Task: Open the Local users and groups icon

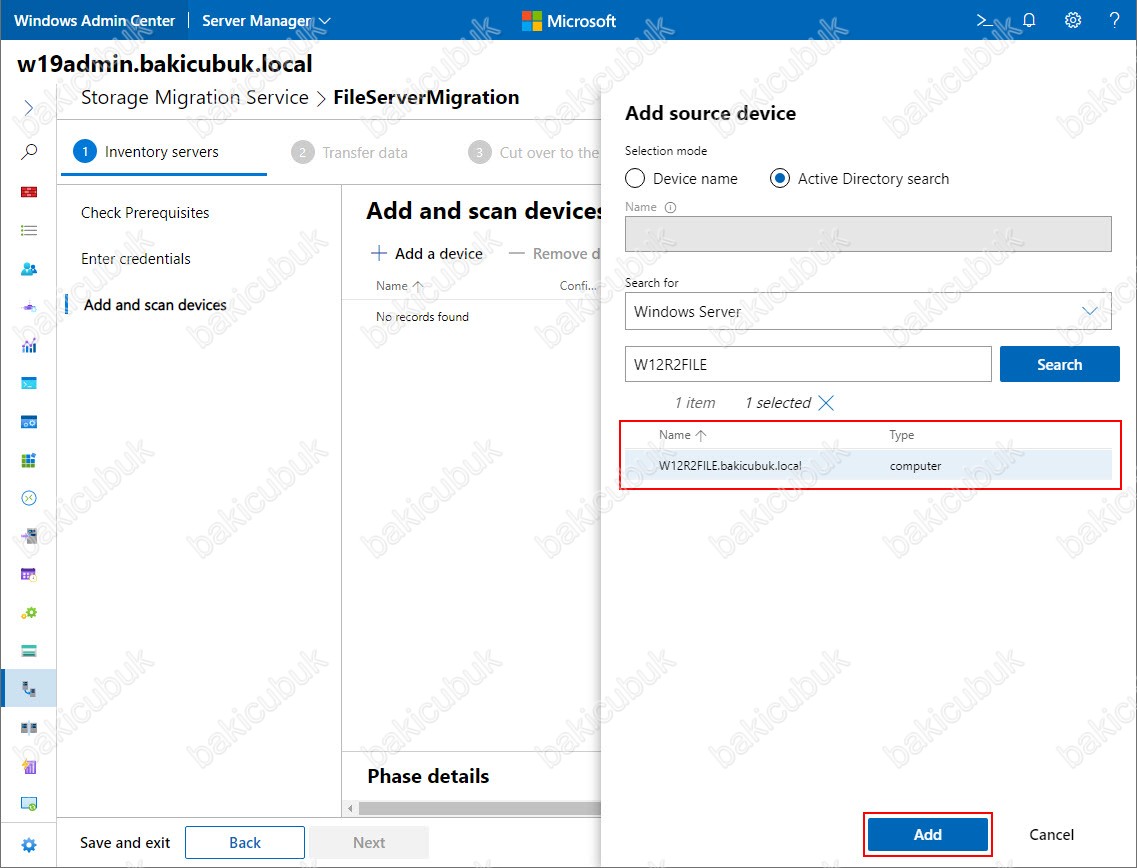Action: click(x=29, y=269)
